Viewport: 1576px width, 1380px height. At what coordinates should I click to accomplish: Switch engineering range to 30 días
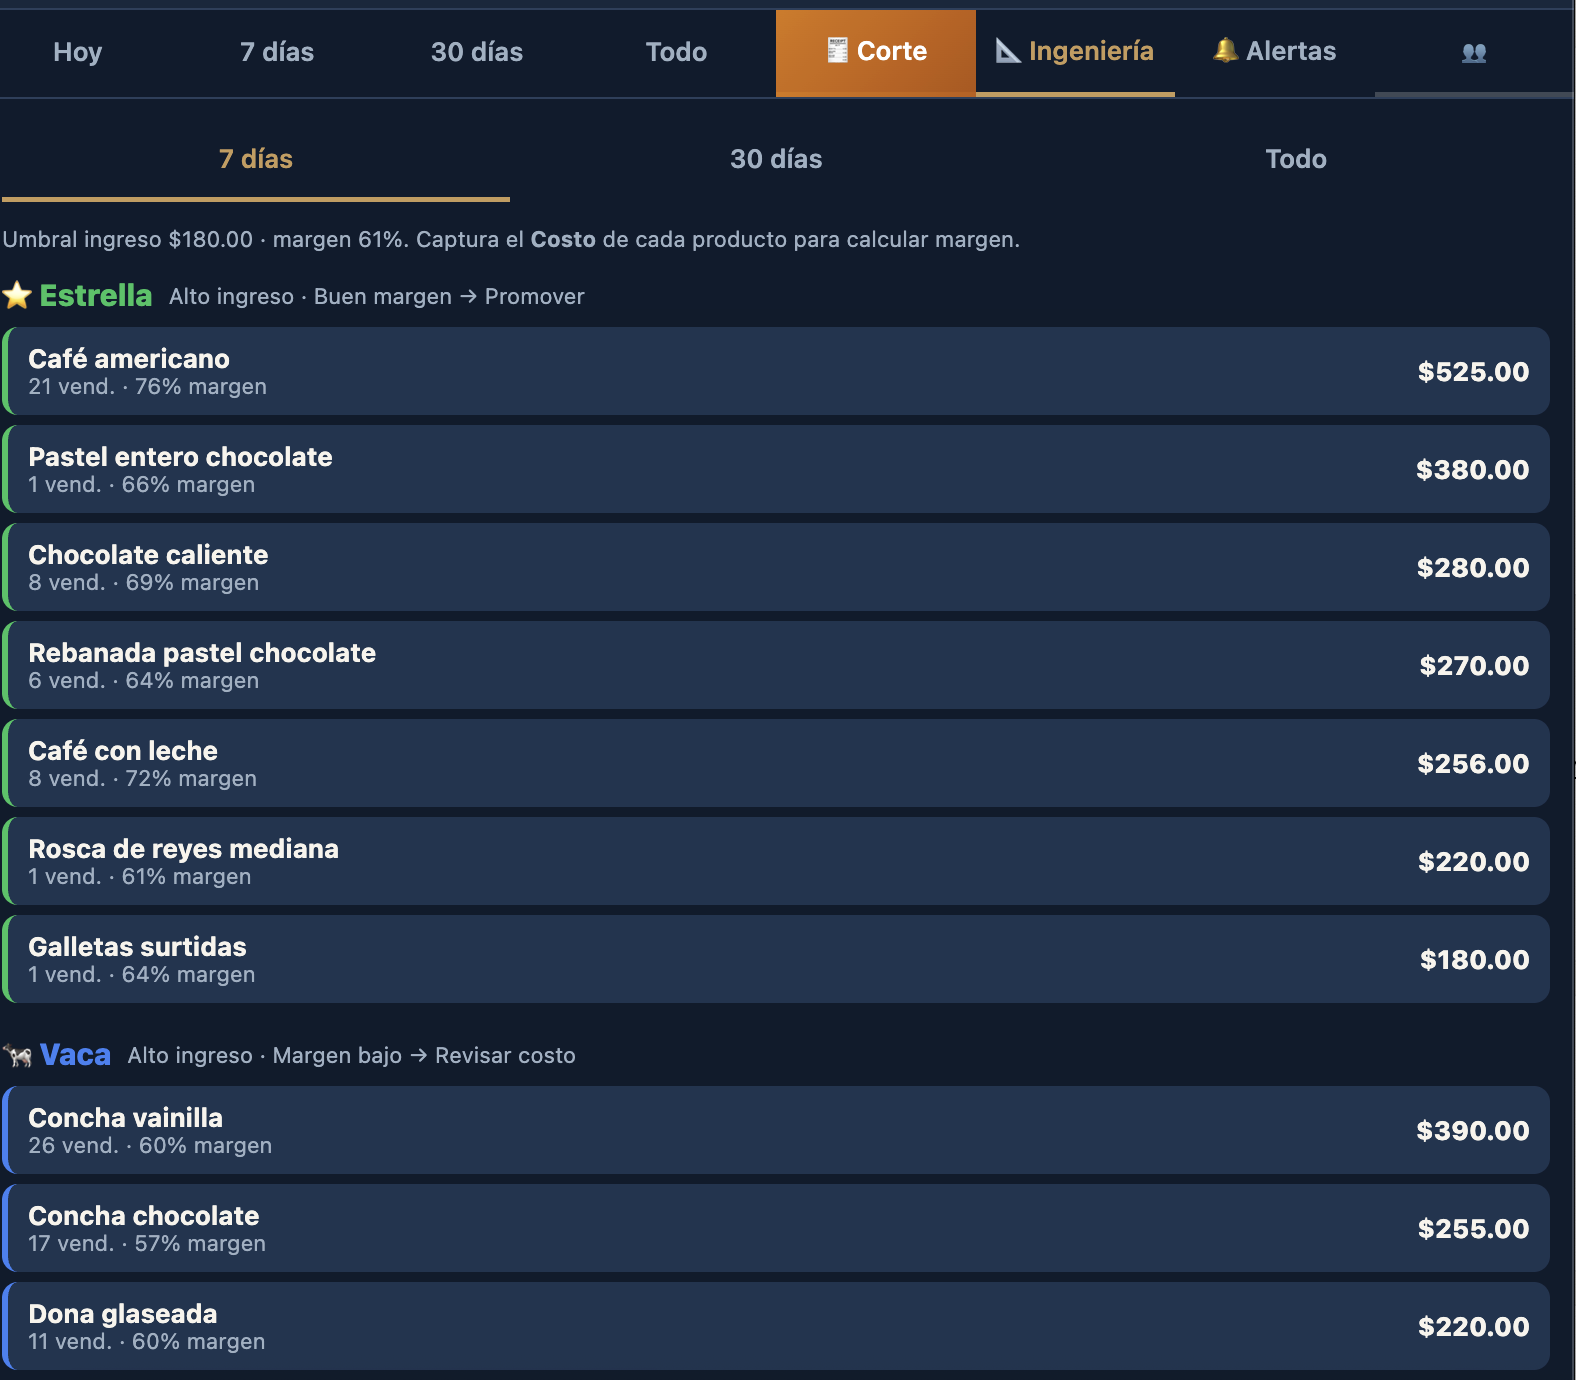776,159
